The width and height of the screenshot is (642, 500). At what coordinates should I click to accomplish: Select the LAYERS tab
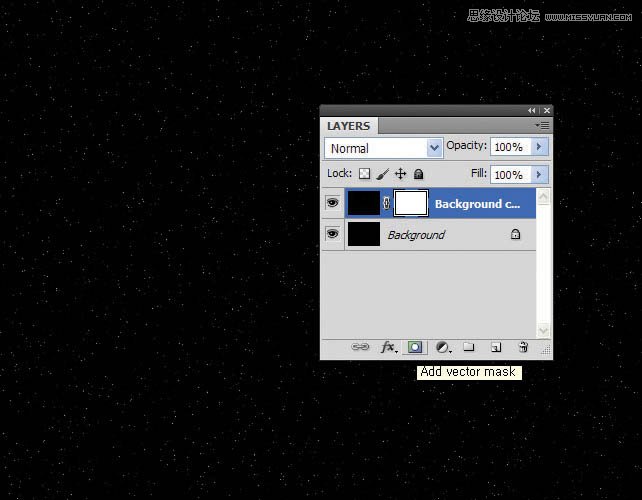348,126
